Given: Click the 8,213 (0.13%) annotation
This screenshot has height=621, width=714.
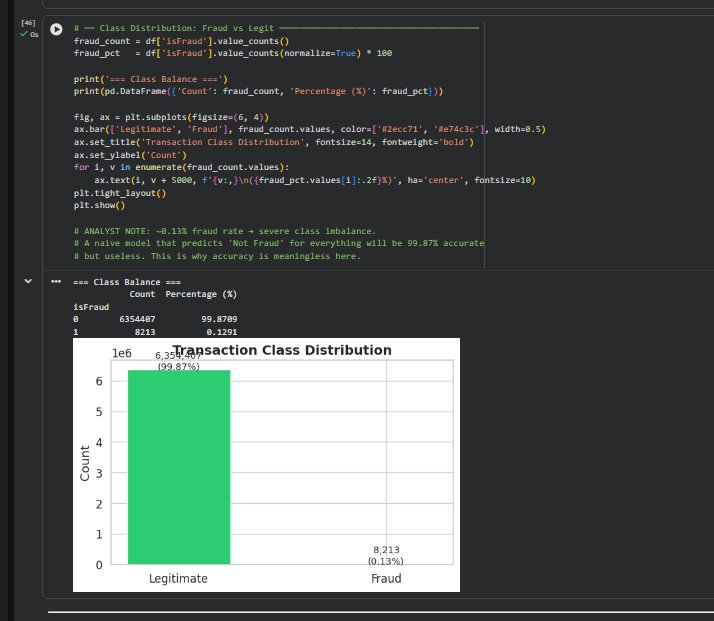Looking at the screenshot, I should pos(386,555).
